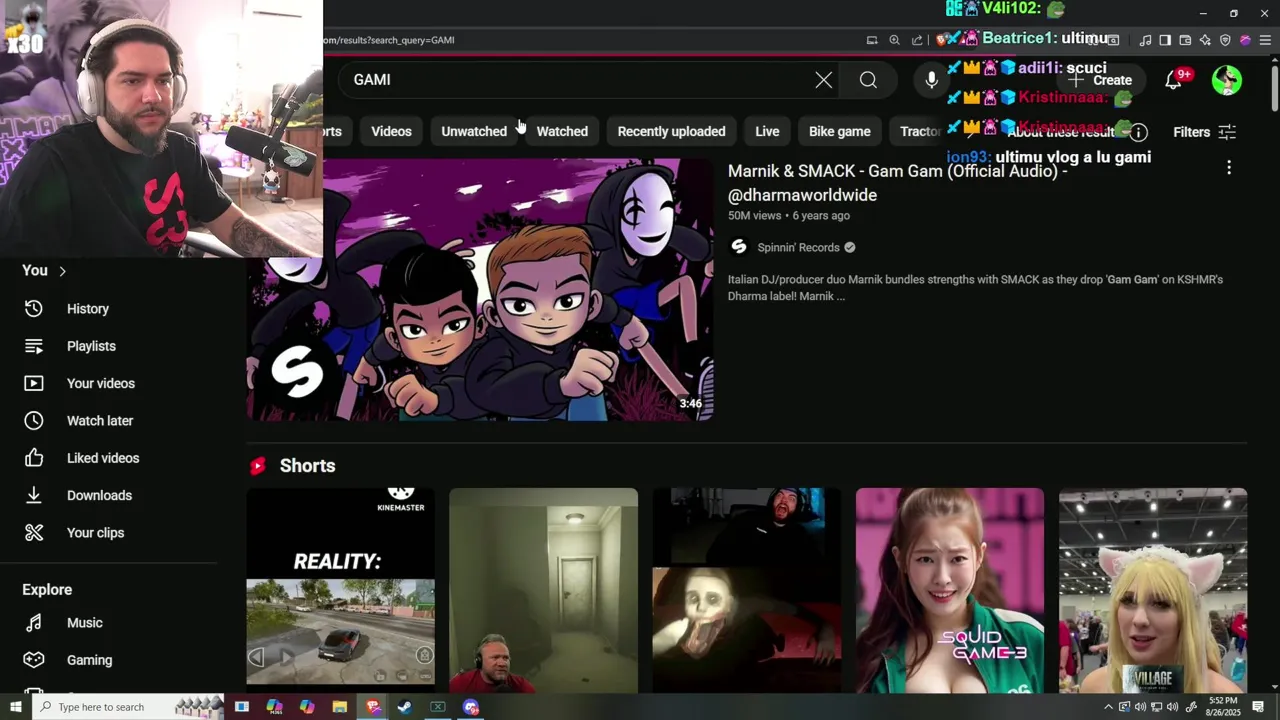Open File Explorer from the taskbar

(339, 707)
